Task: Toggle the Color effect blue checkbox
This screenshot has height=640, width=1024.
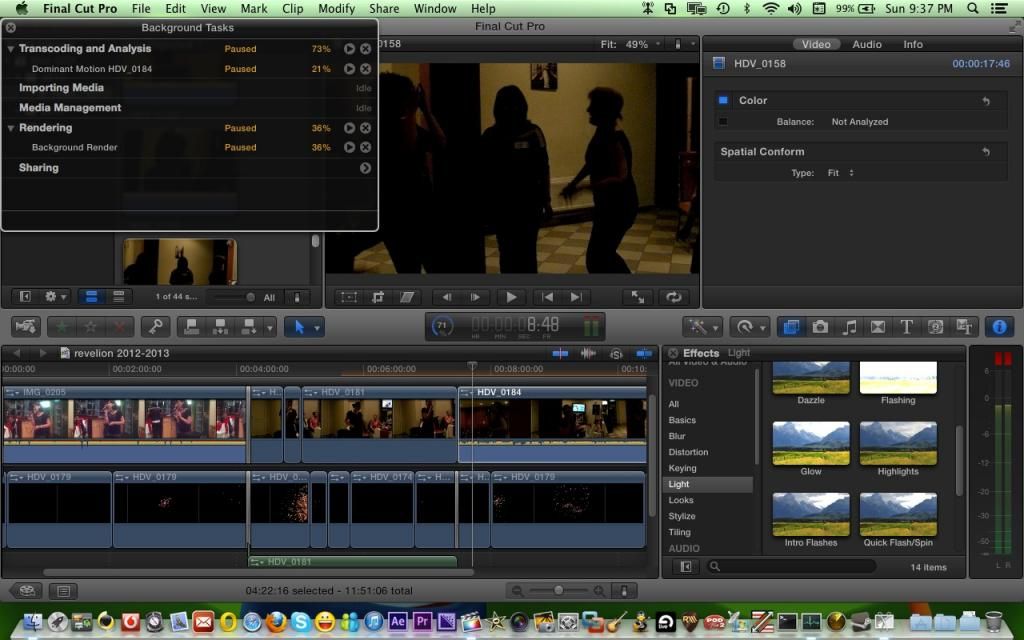Action: pyautogui.click(x=723, y=101)
